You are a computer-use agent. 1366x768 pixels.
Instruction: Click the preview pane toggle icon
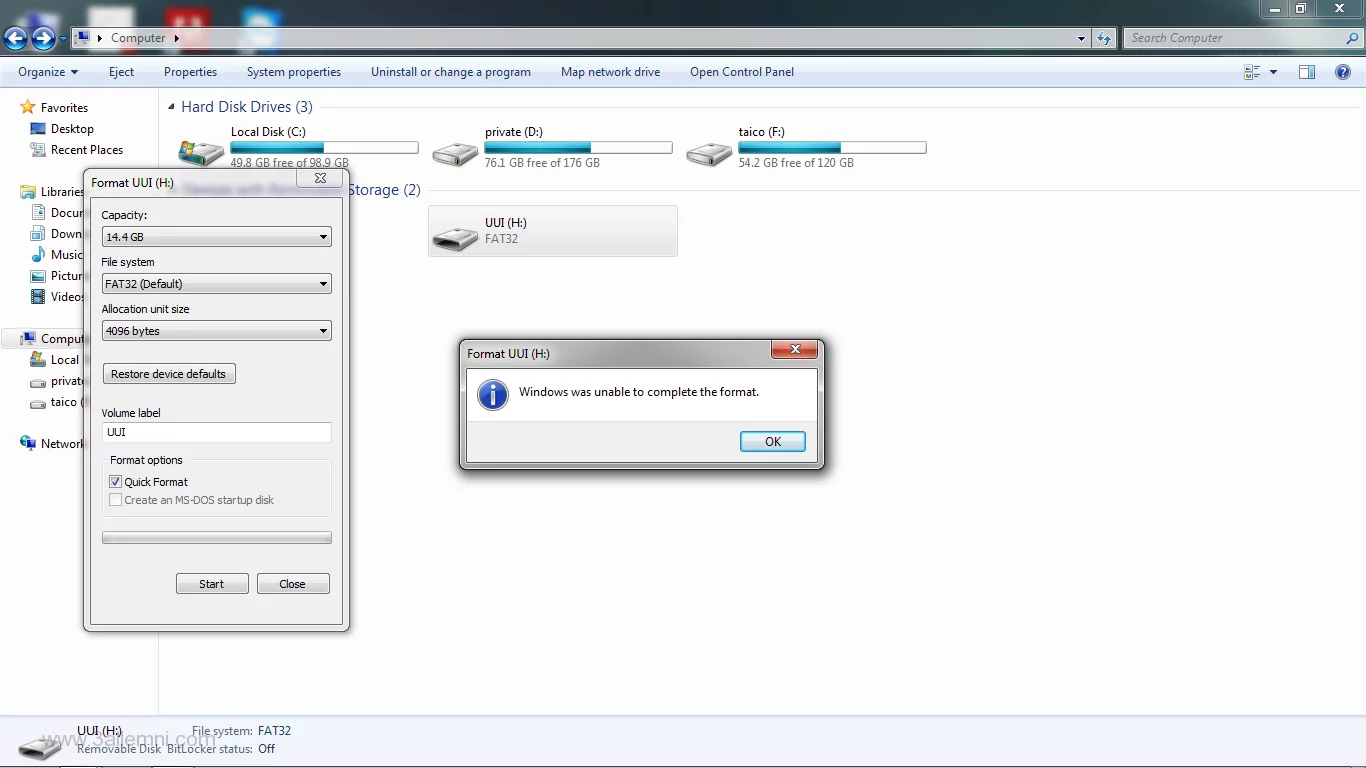1307,72
